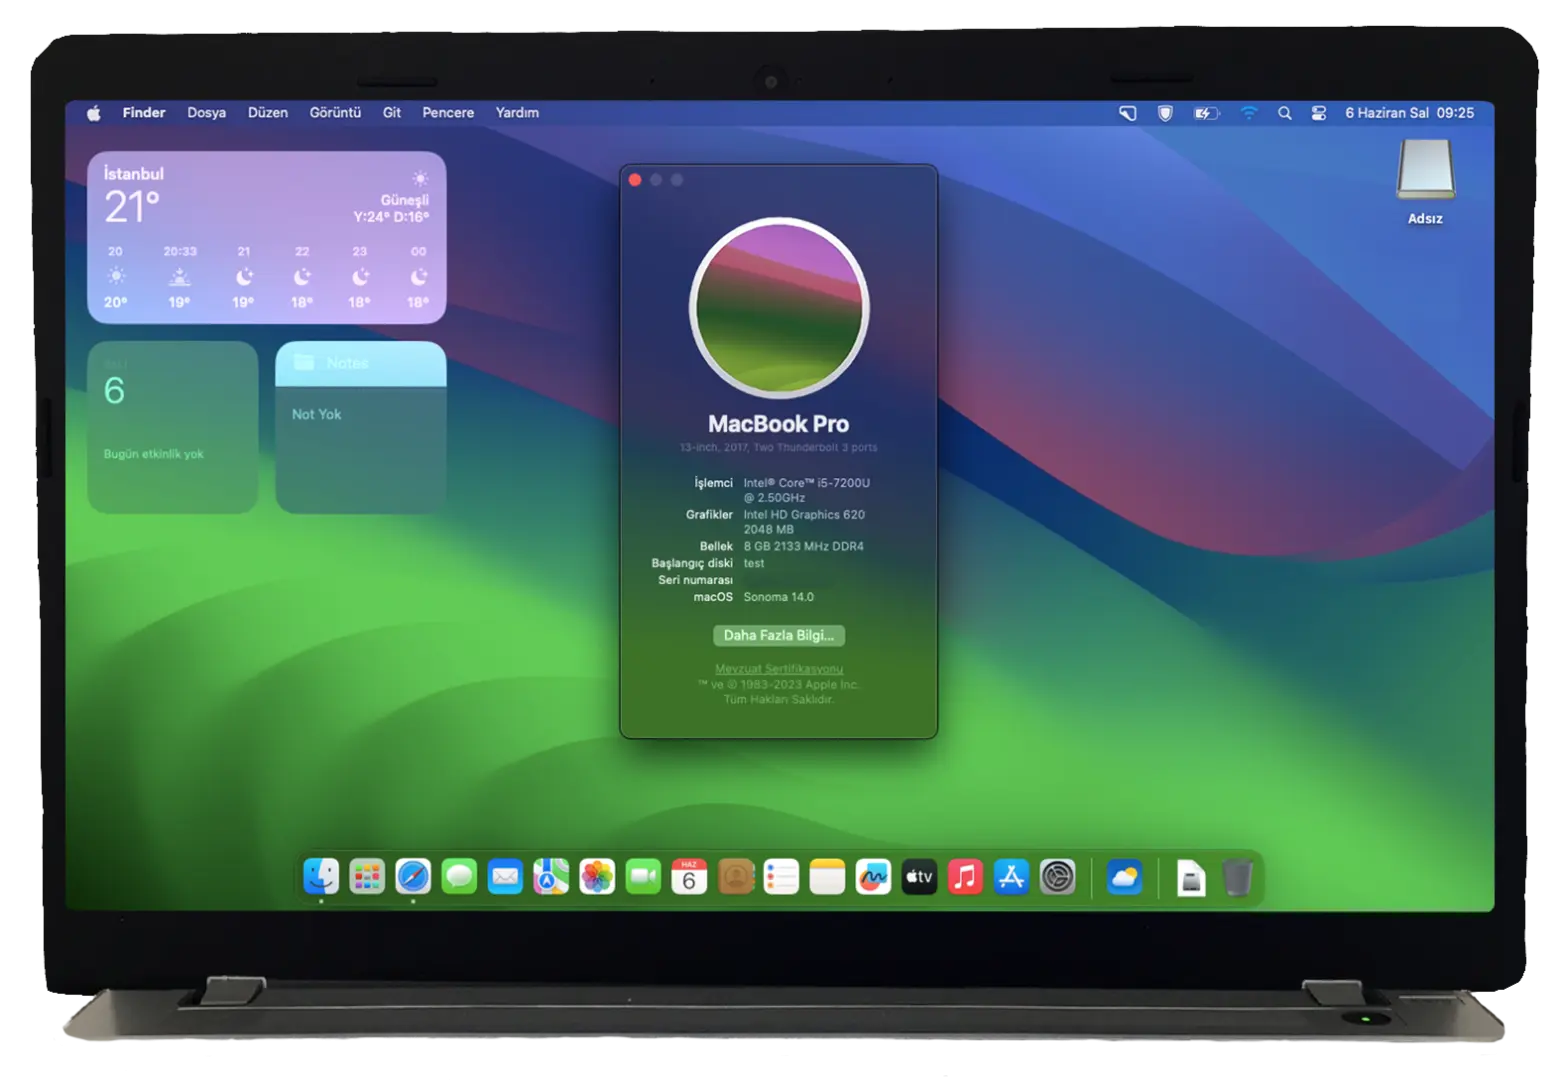Open the Görüntü menu
The width and height of the screenshot is (1566, 1080).
tap(335, 113)
